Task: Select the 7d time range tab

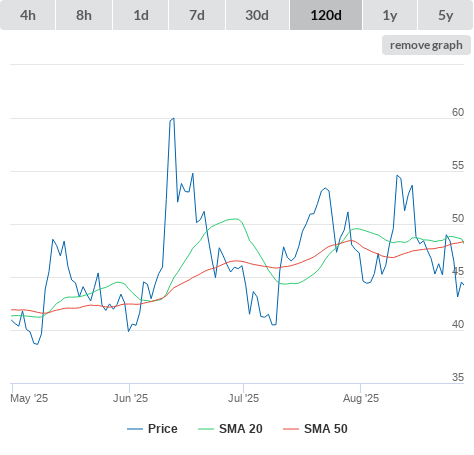Action: [197, 15]
